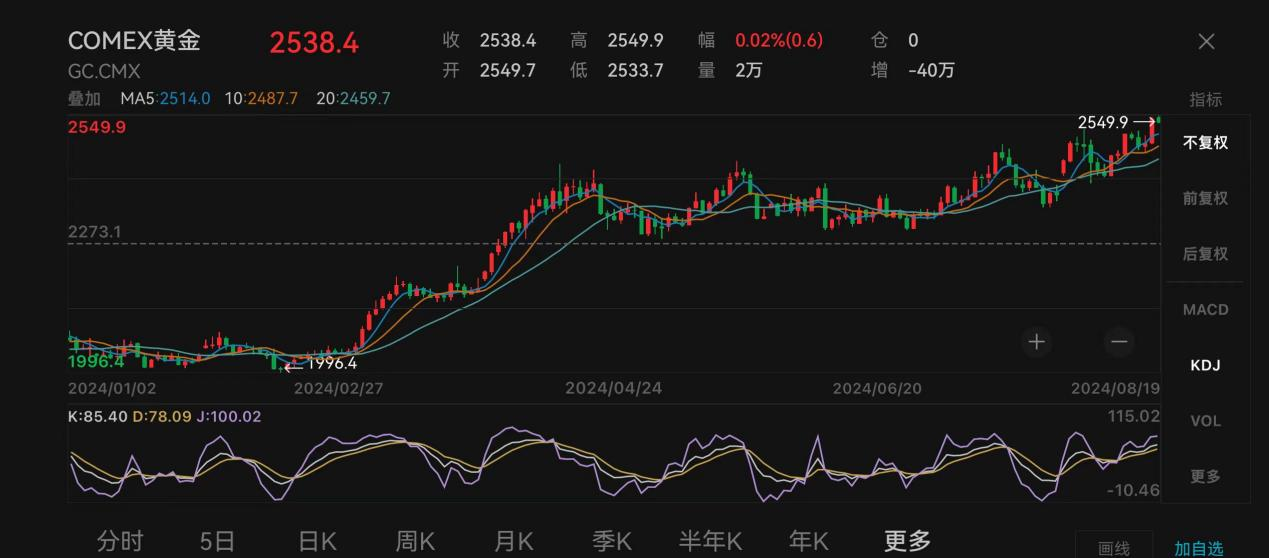Screen dimensions: 1269x558
Task: Switch indicator to MACD
Action: tap(1205, 310)
